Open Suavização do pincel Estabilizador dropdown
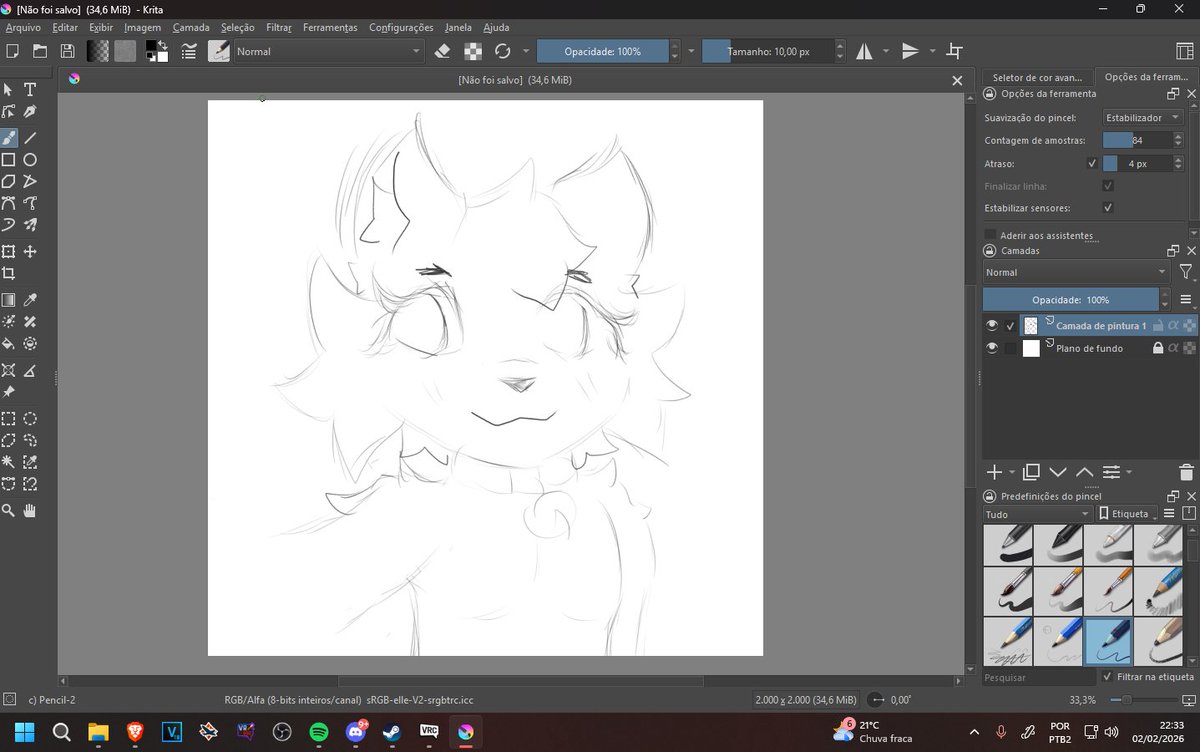Screen dimensions: 1200x752 pyautogui.click(x=1143, y=118)
